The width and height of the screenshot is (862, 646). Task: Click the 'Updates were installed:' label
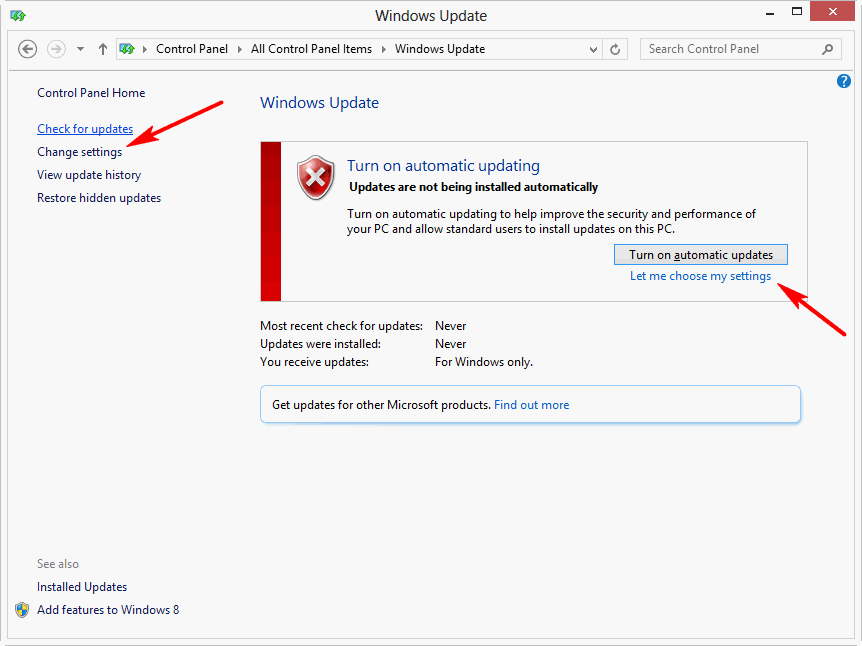click(321, 344)
